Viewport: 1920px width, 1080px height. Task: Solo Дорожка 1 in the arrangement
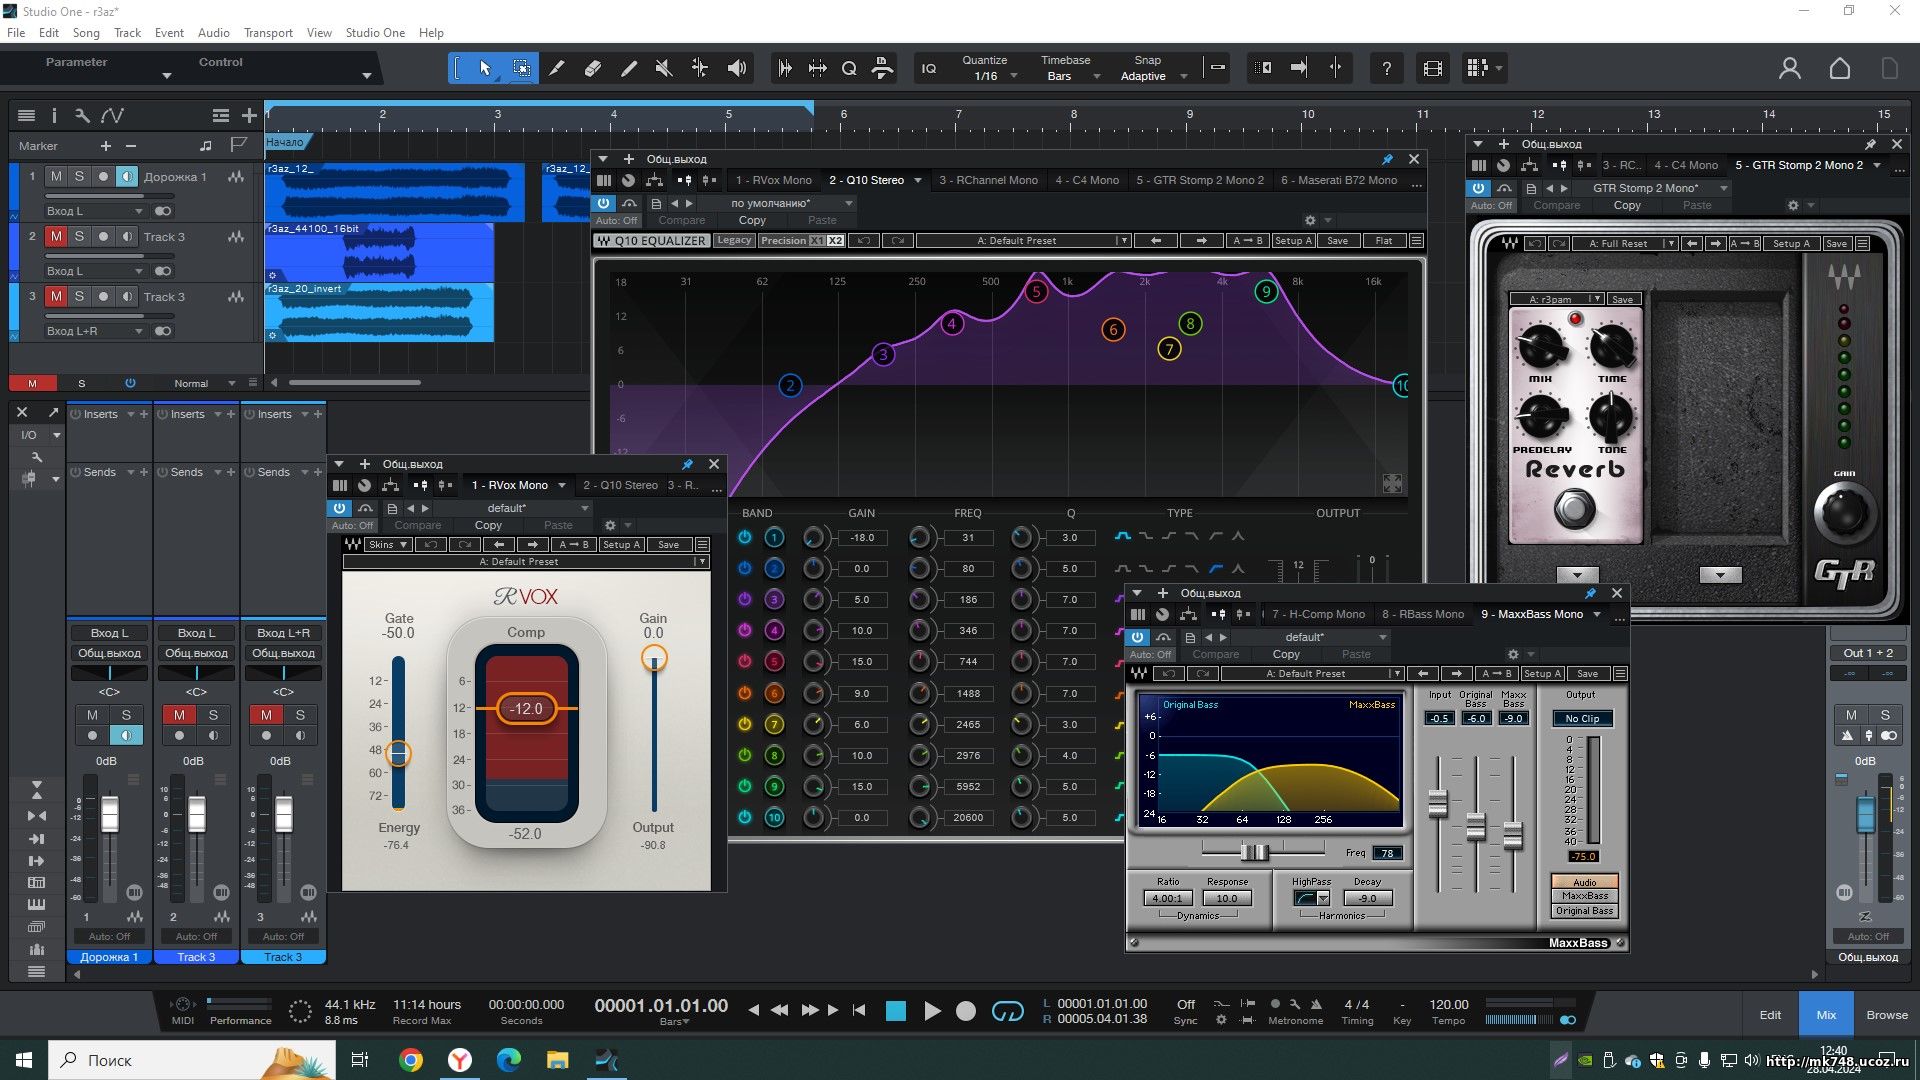(x=79, y=177)
